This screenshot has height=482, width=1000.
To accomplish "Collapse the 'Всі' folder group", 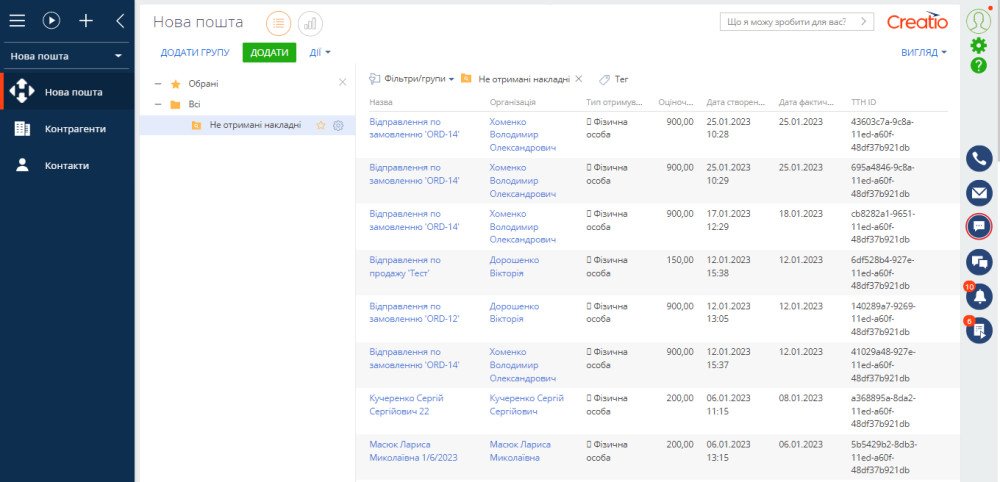I will pyautogui.click(x=158, y=105).
